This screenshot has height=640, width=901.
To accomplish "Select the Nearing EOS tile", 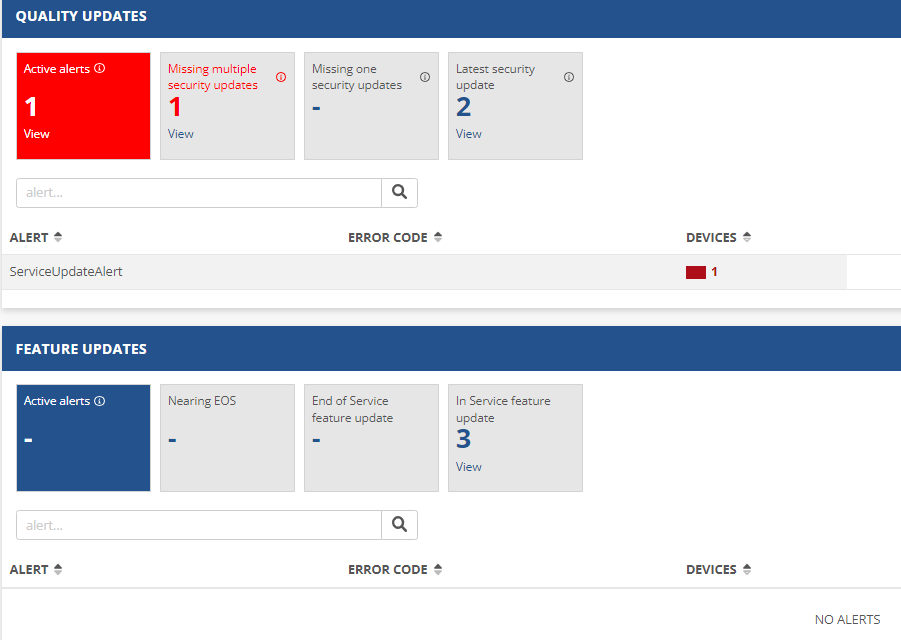I will point(227,438).
